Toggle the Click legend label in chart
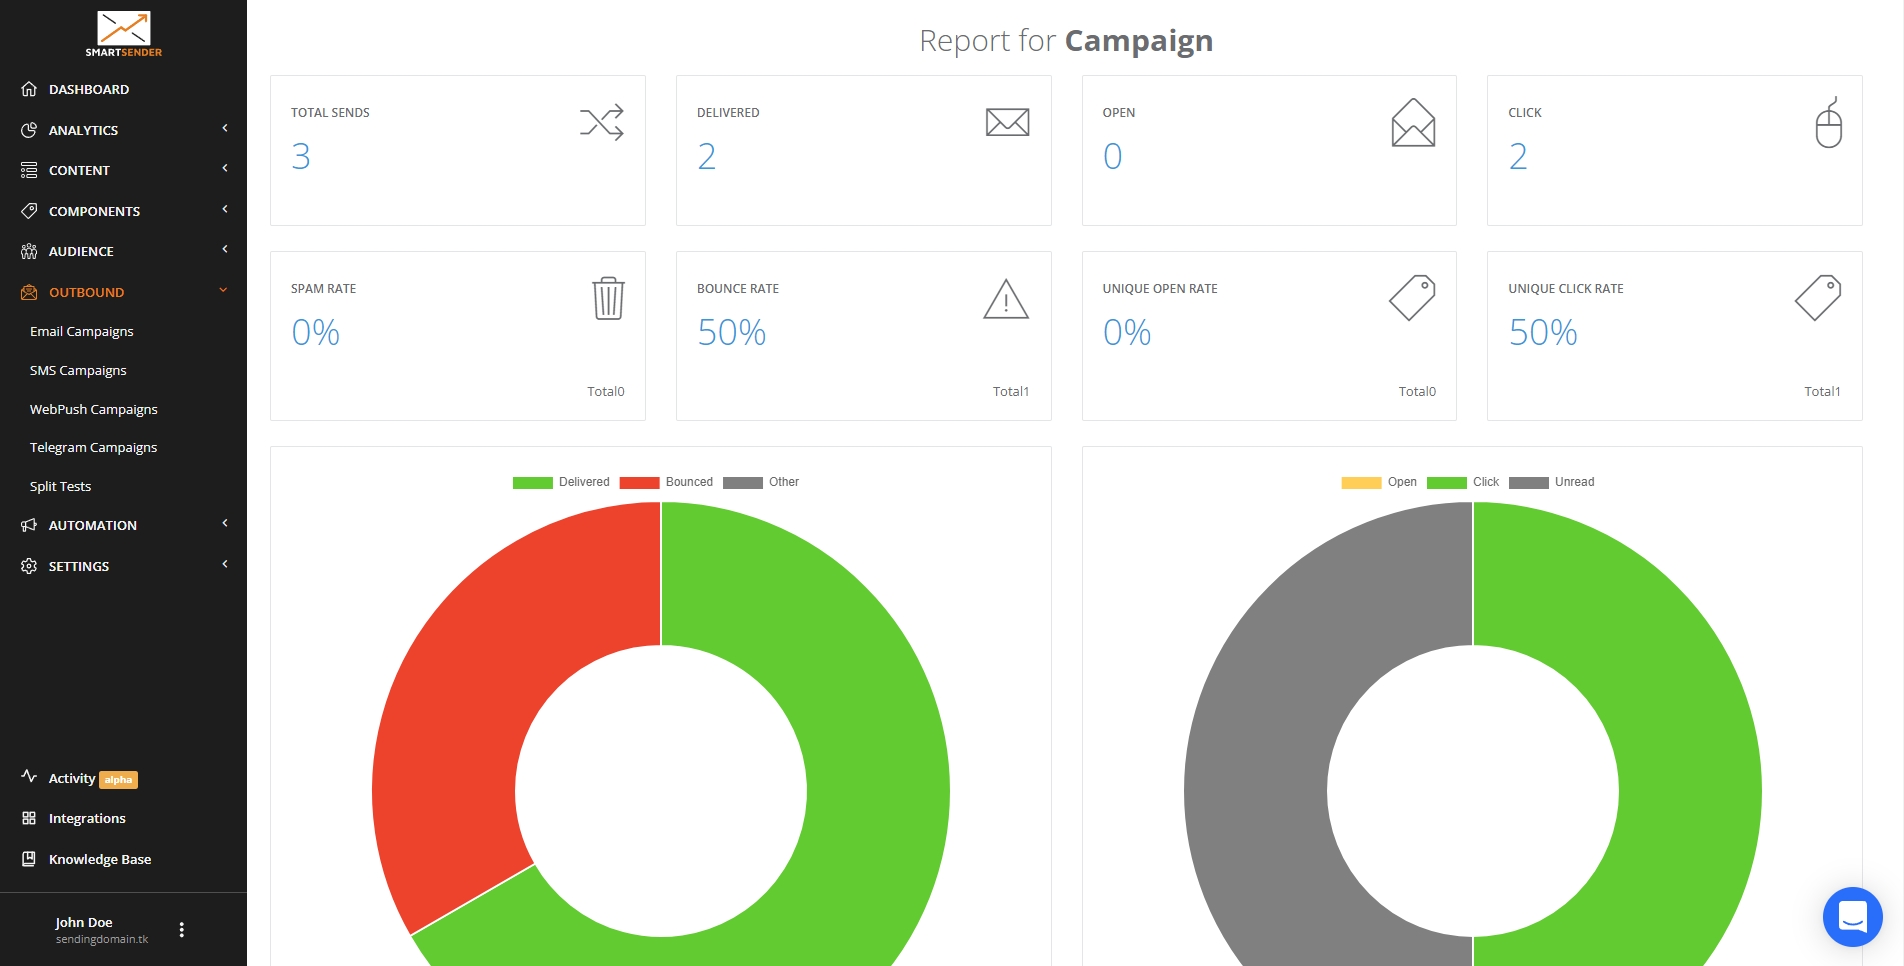This screenshot has width=1904, height=966. point(1486,482)
